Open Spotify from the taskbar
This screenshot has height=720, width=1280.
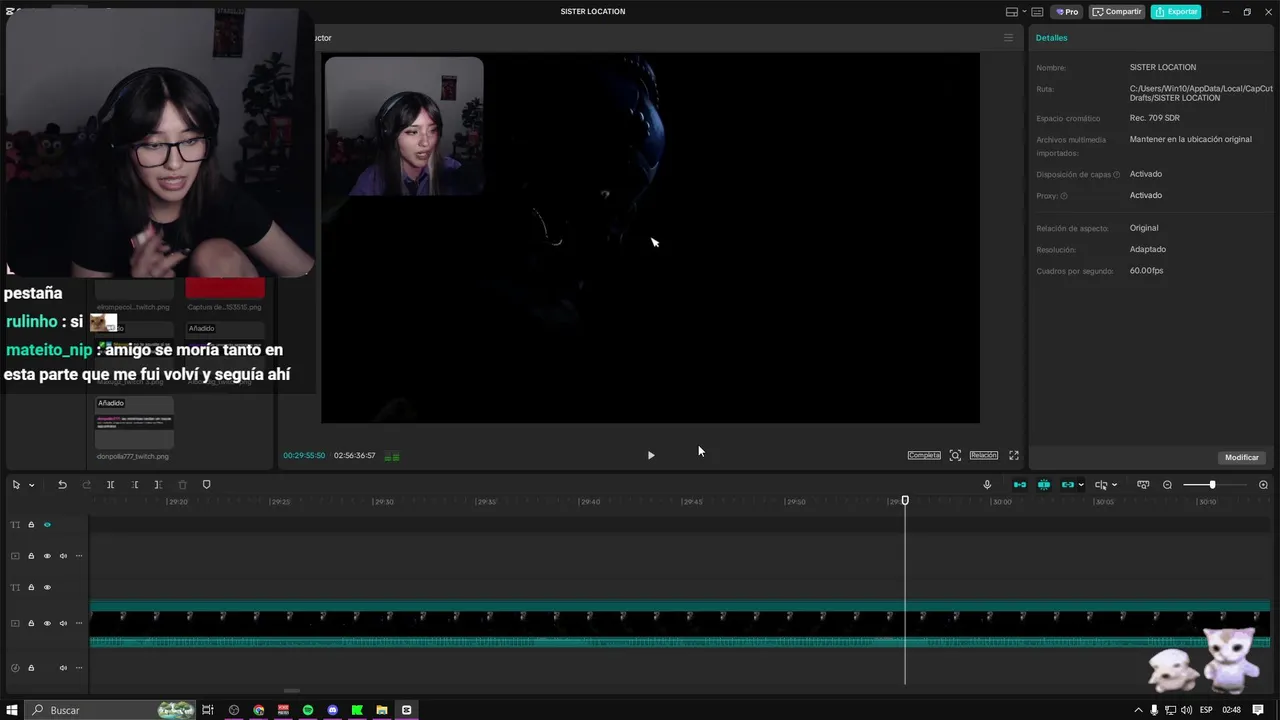308,710
